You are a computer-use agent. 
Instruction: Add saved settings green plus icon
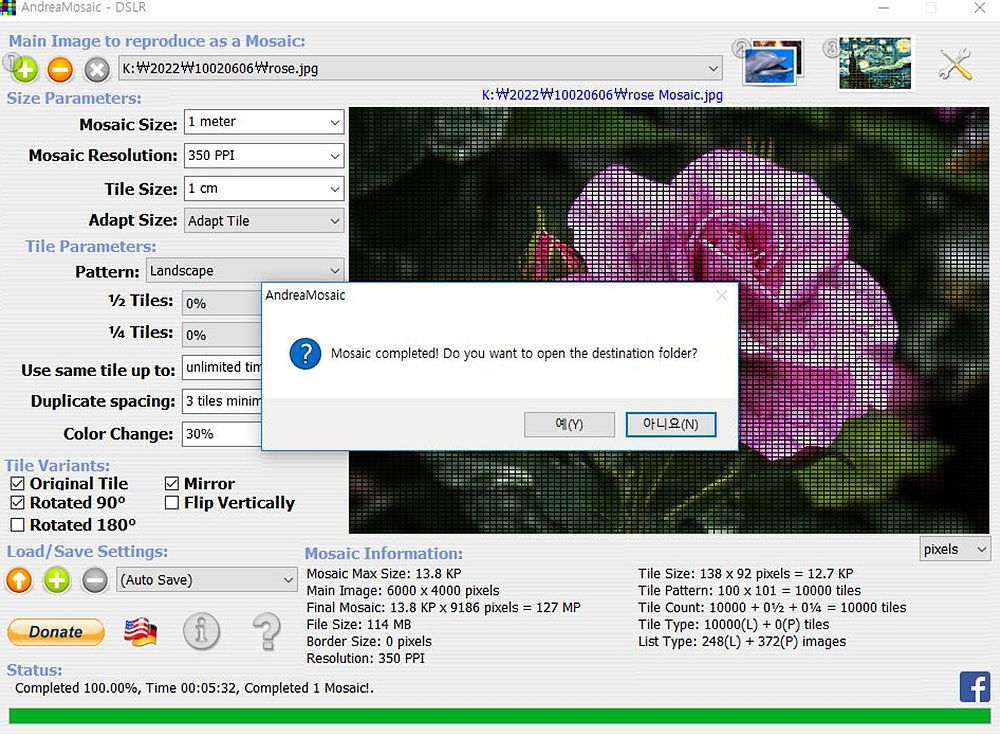[57, 580]
